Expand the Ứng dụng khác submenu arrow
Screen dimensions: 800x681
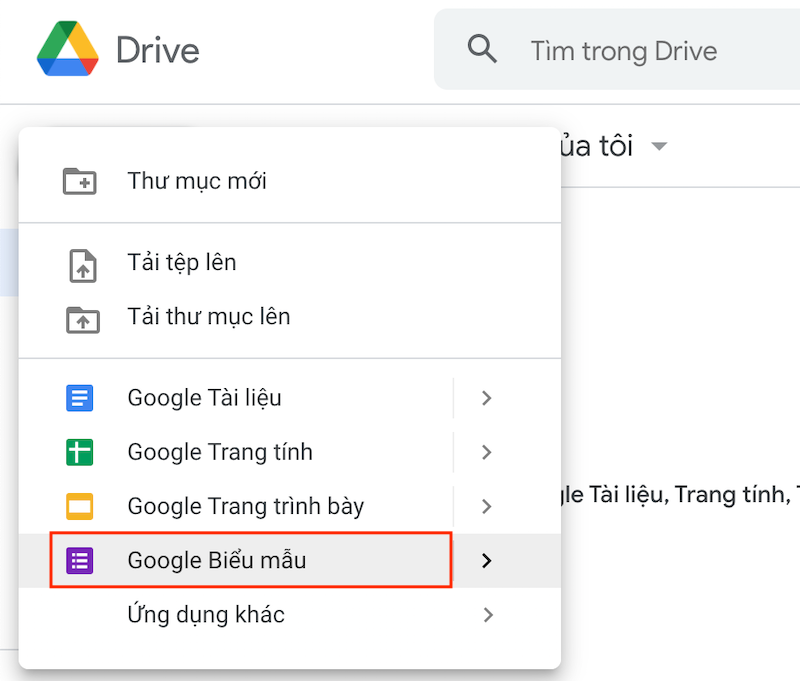tap(488, 615)
